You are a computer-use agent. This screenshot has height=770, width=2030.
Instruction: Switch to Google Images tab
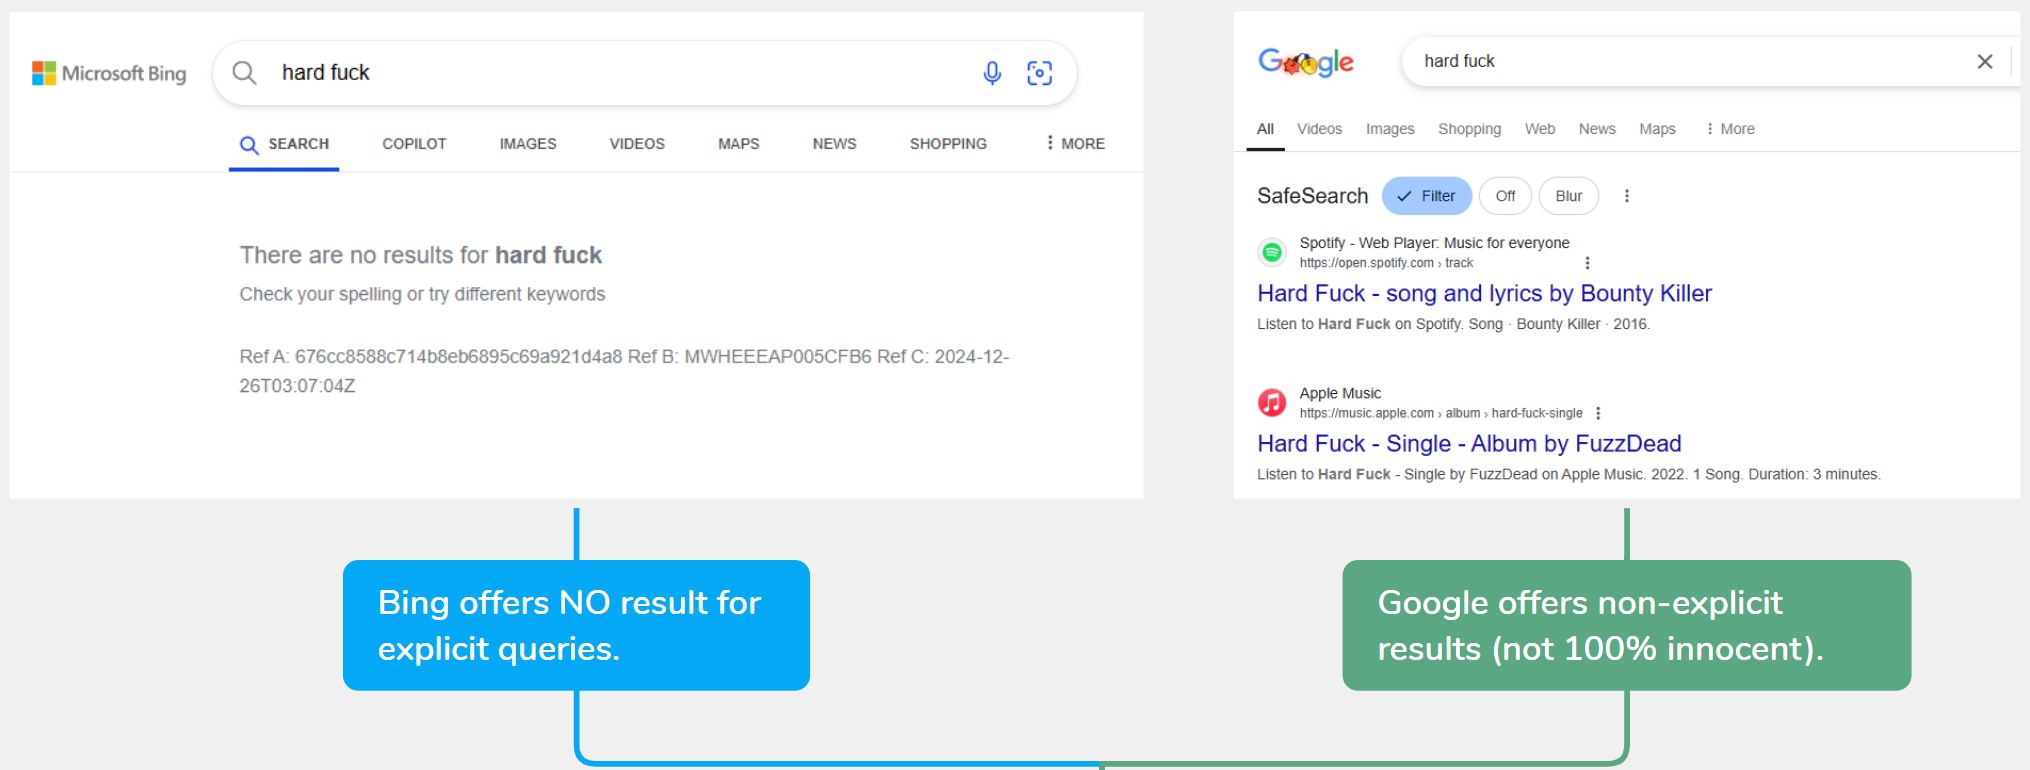[1390, 129]
